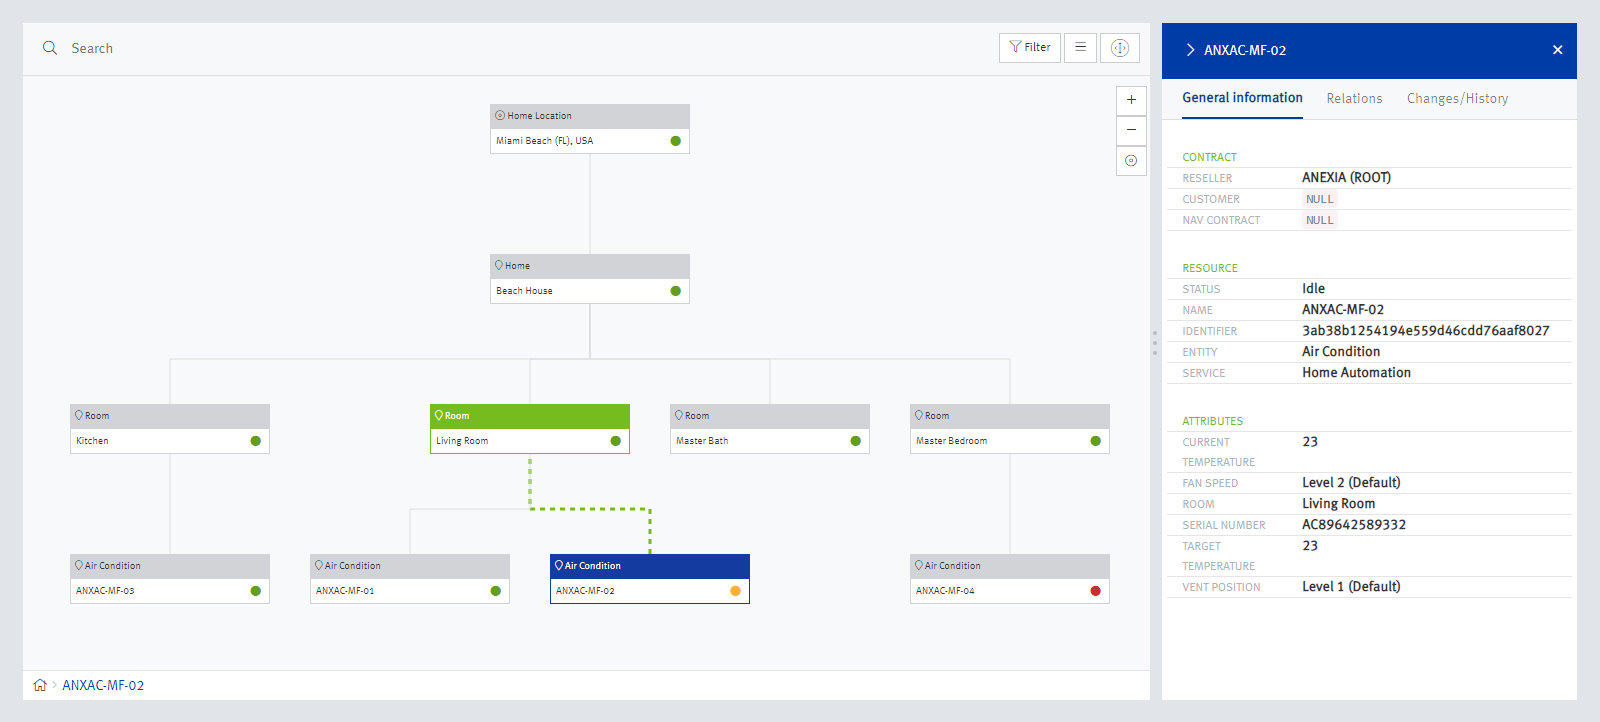Click the service value Home Automation
The height and width of the screenshot is (722, 1600).
click(x=1356, y=373)
